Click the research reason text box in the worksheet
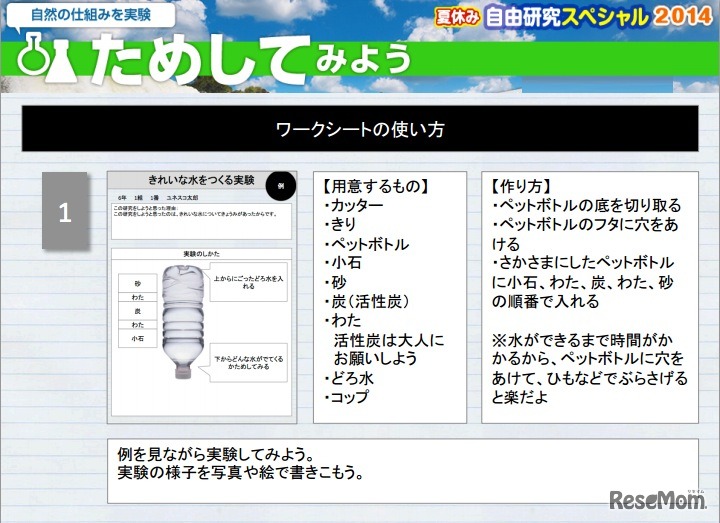This screenshot has width=720, height=523. (201, 221)
